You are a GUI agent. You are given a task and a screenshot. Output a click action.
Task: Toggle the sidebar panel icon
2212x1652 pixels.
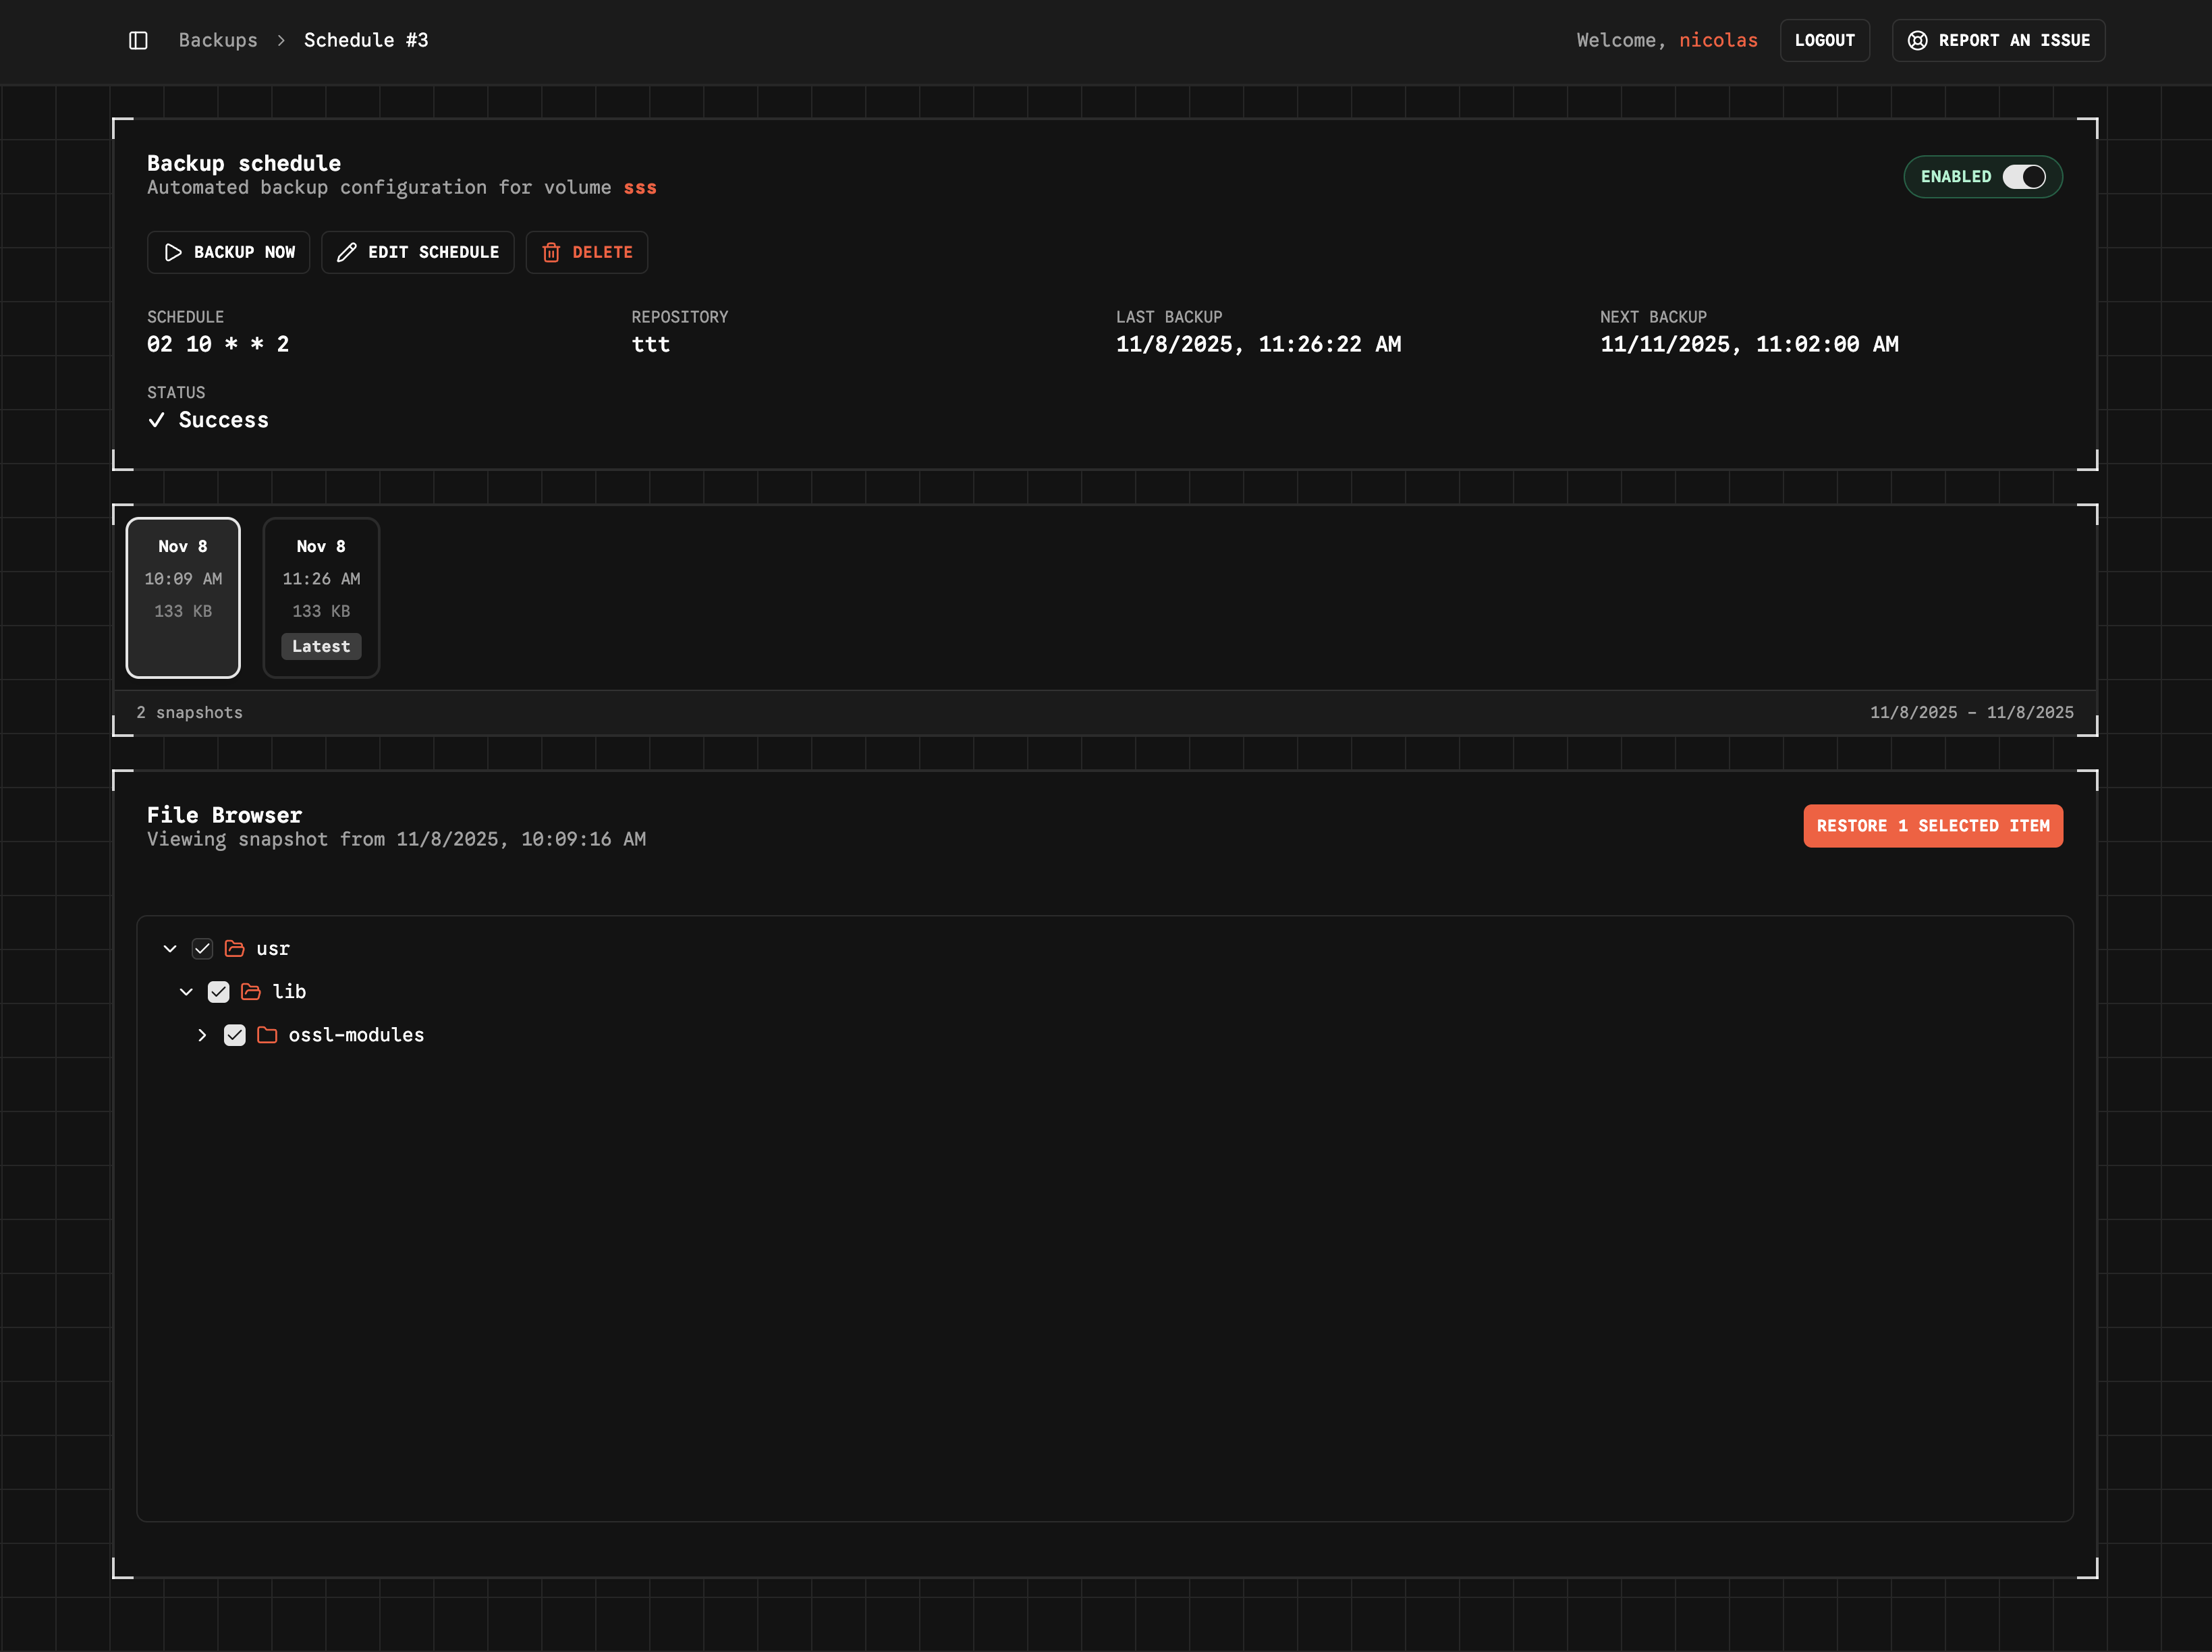click(x=138, y=40)
